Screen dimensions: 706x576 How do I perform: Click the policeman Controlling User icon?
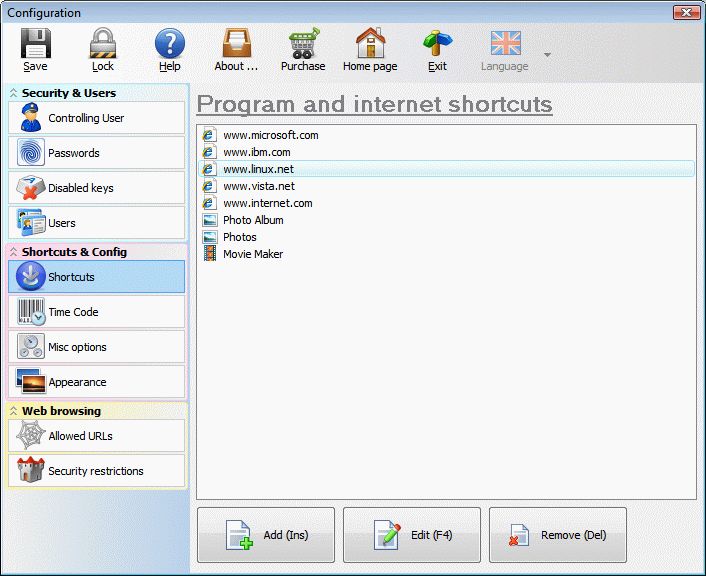pos(30,117)
